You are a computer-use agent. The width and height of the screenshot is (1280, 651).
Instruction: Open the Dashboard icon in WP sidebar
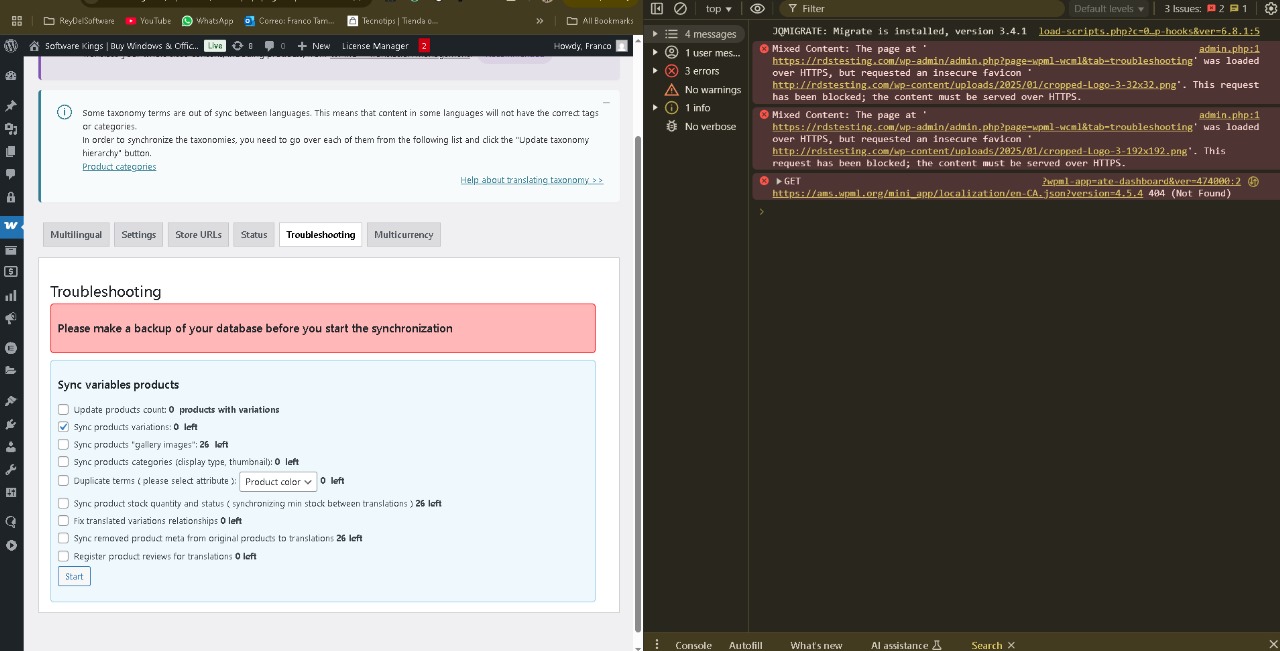point(11,76)
